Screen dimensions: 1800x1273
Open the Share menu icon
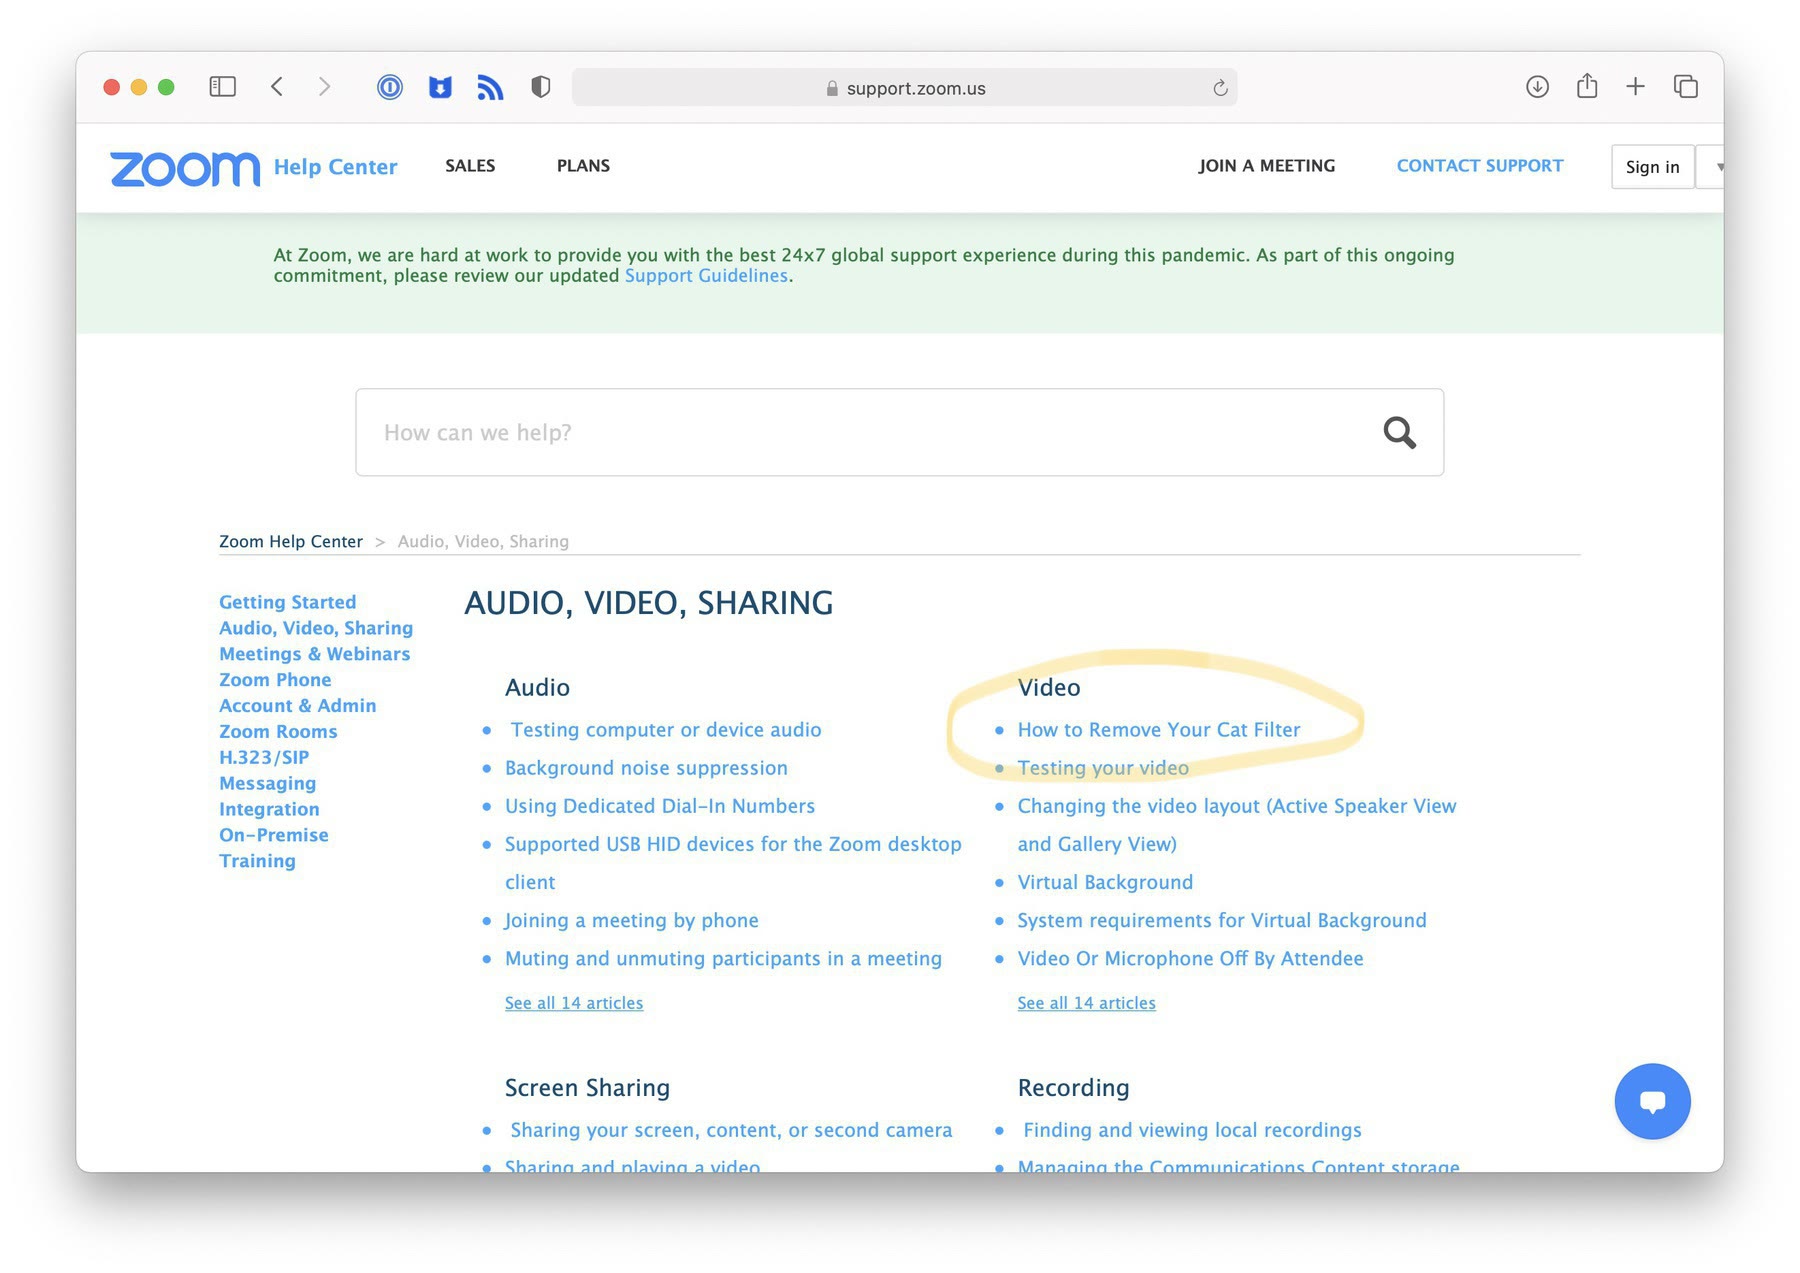coord(1587,87)
